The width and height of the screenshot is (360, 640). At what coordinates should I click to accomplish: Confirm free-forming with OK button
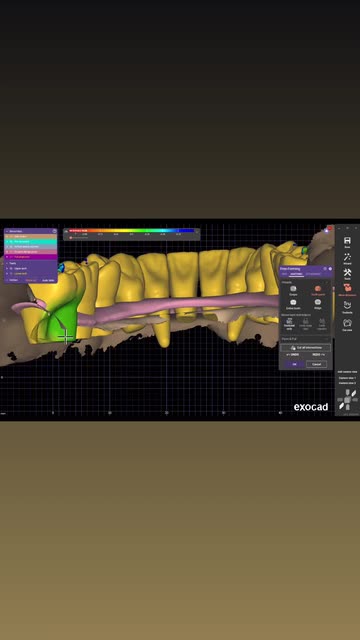pos(295,364)
